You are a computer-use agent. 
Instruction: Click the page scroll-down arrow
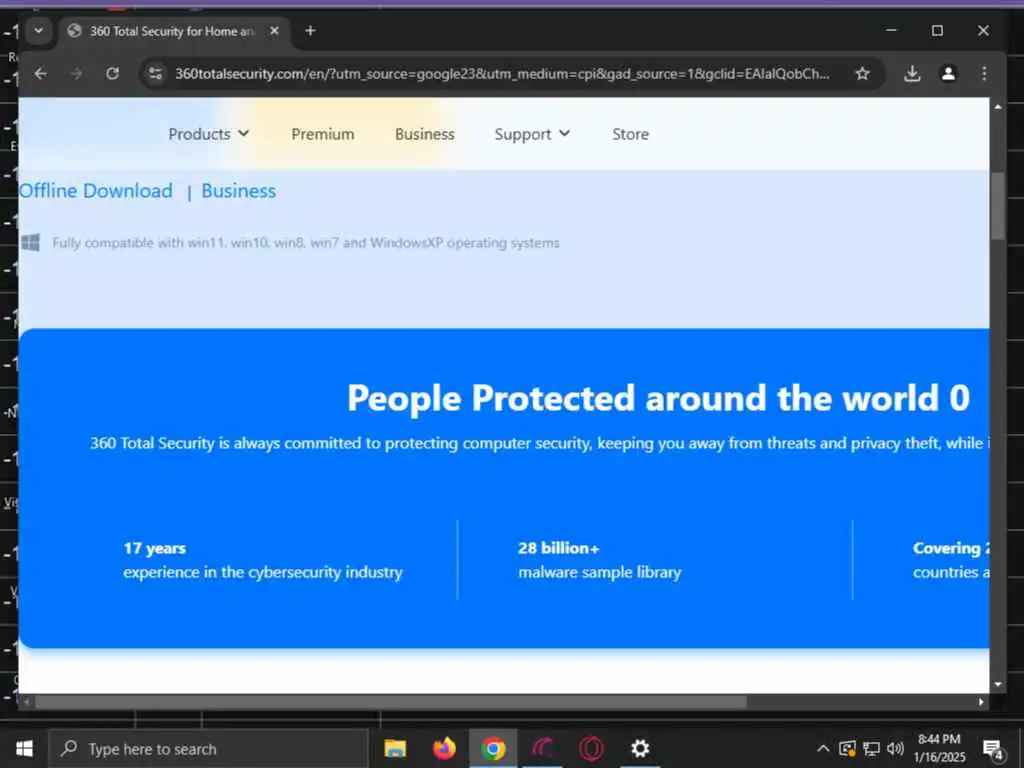point(997,684)
